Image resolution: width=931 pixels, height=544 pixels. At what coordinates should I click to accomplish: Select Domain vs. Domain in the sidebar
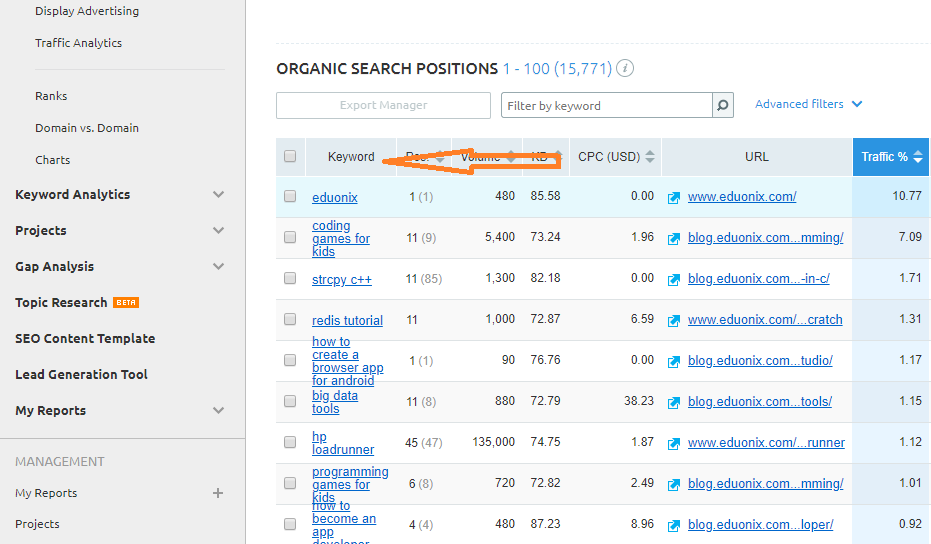point(87,128)
